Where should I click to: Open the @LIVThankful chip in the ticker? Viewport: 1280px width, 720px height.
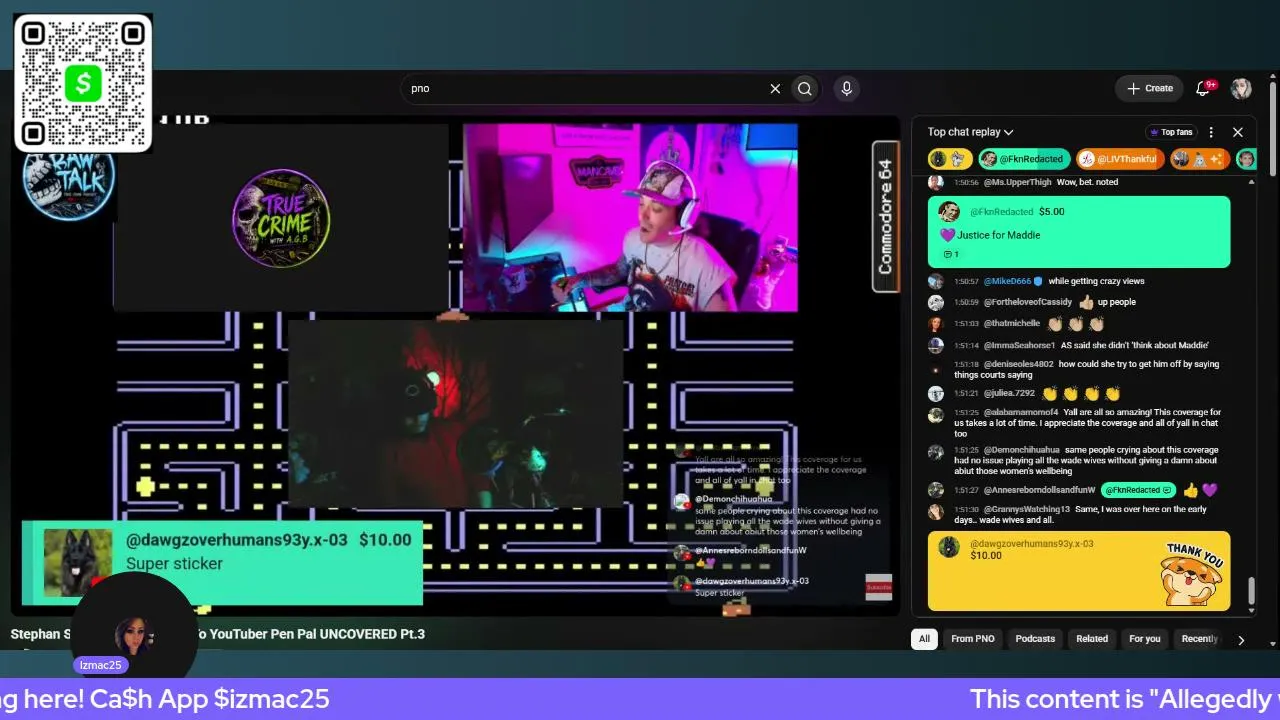(1120, 159)
